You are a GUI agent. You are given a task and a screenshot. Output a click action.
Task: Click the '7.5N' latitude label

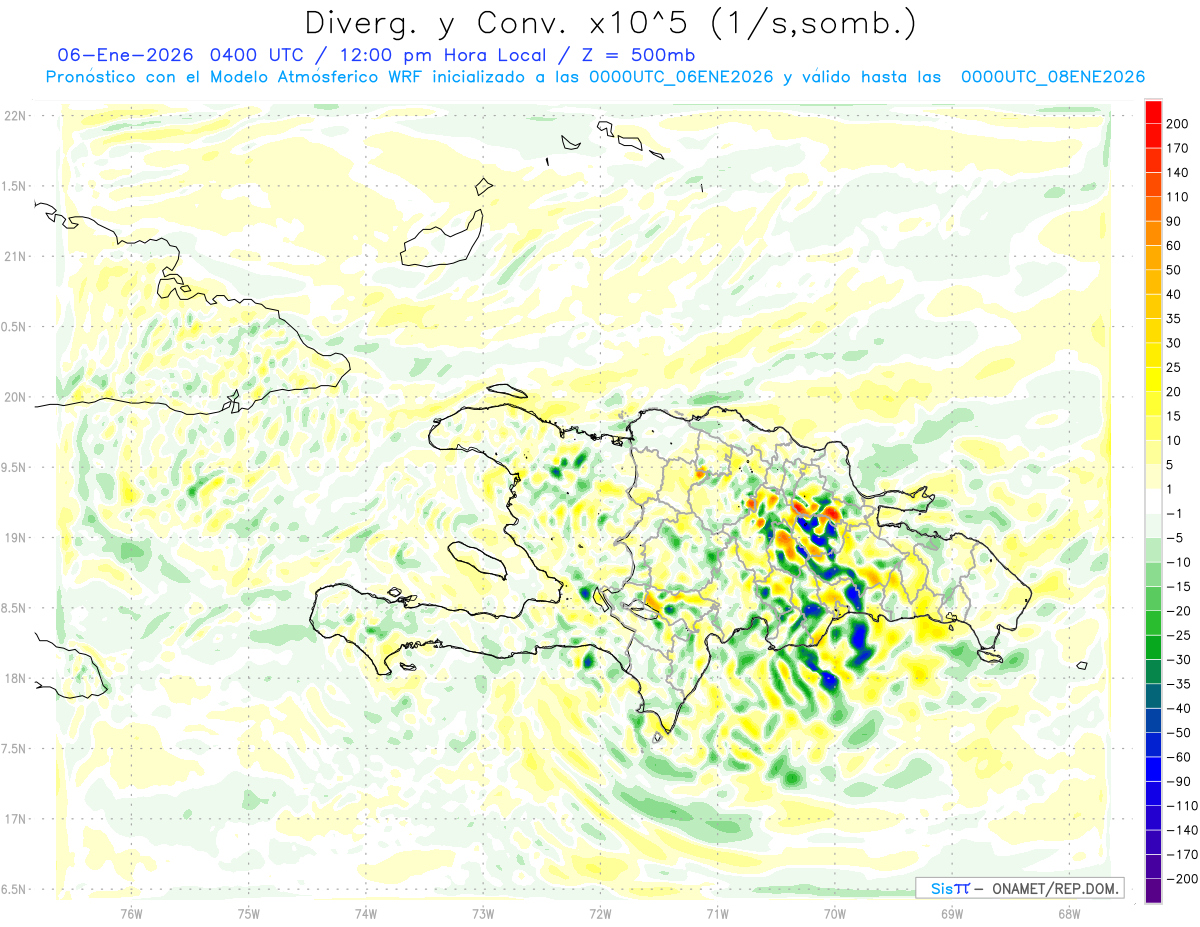pyautogui.click(x=15, y=748)
